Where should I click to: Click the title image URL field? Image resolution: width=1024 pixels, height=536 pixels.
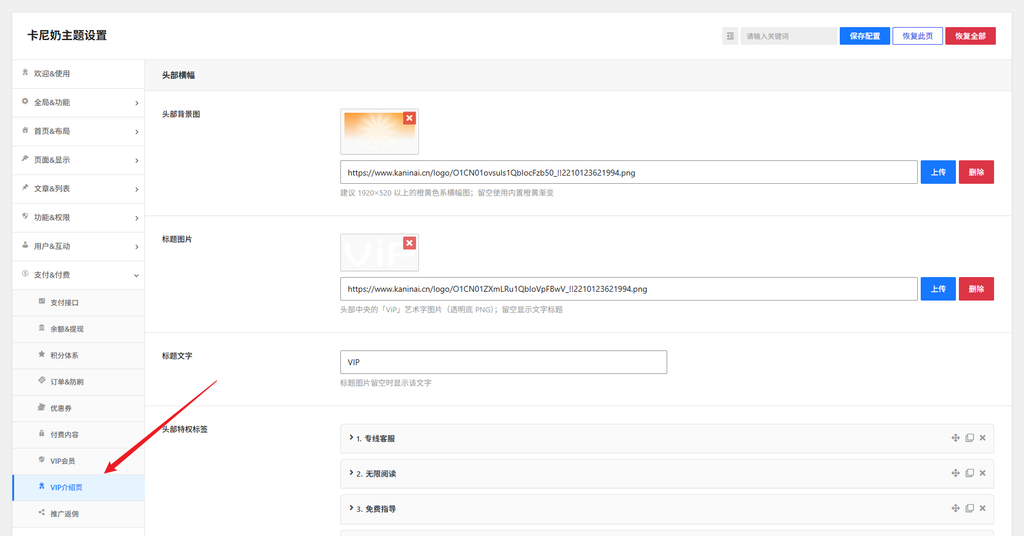click(628, 289)
